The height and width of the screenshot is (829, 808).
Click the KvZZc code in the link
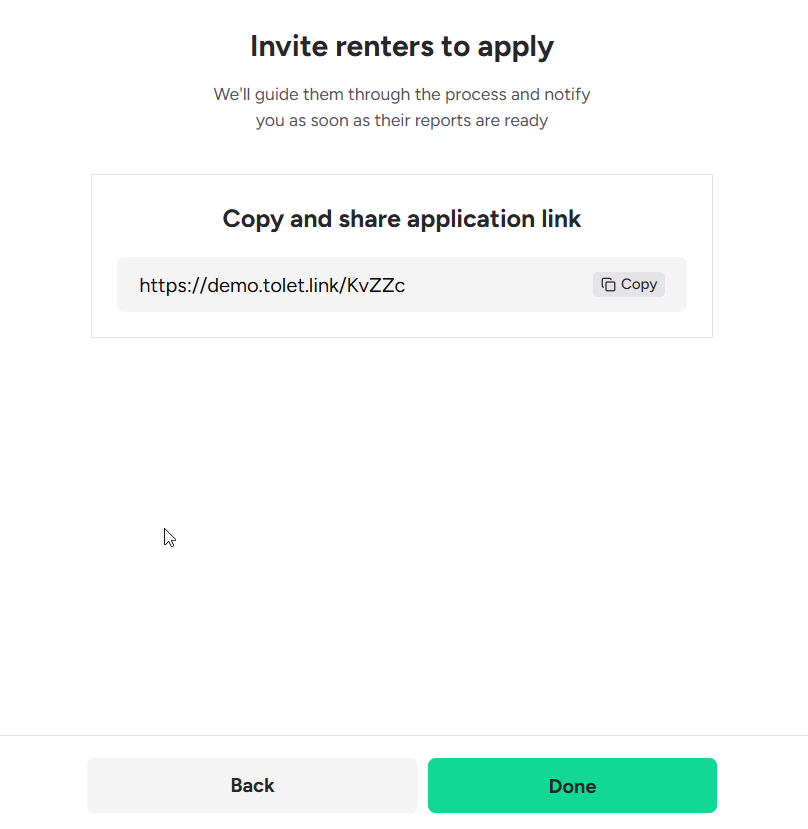376,285
